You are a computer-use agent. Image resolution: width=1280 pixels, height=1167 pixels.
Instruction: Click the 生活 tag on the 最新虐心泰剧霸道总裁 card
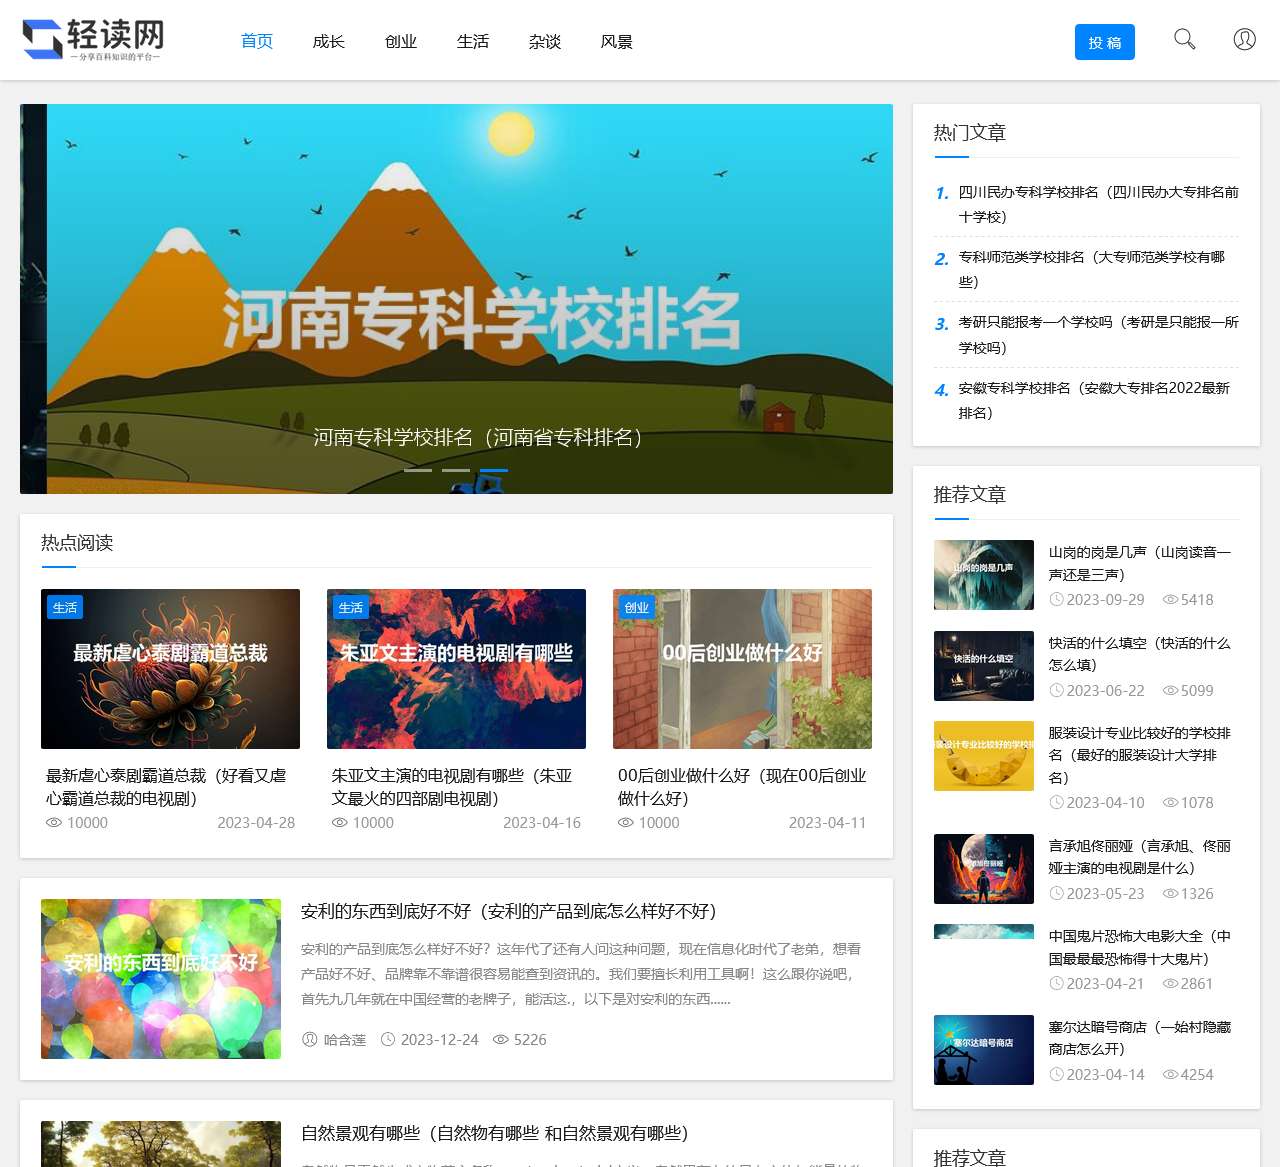coord(65,607)
